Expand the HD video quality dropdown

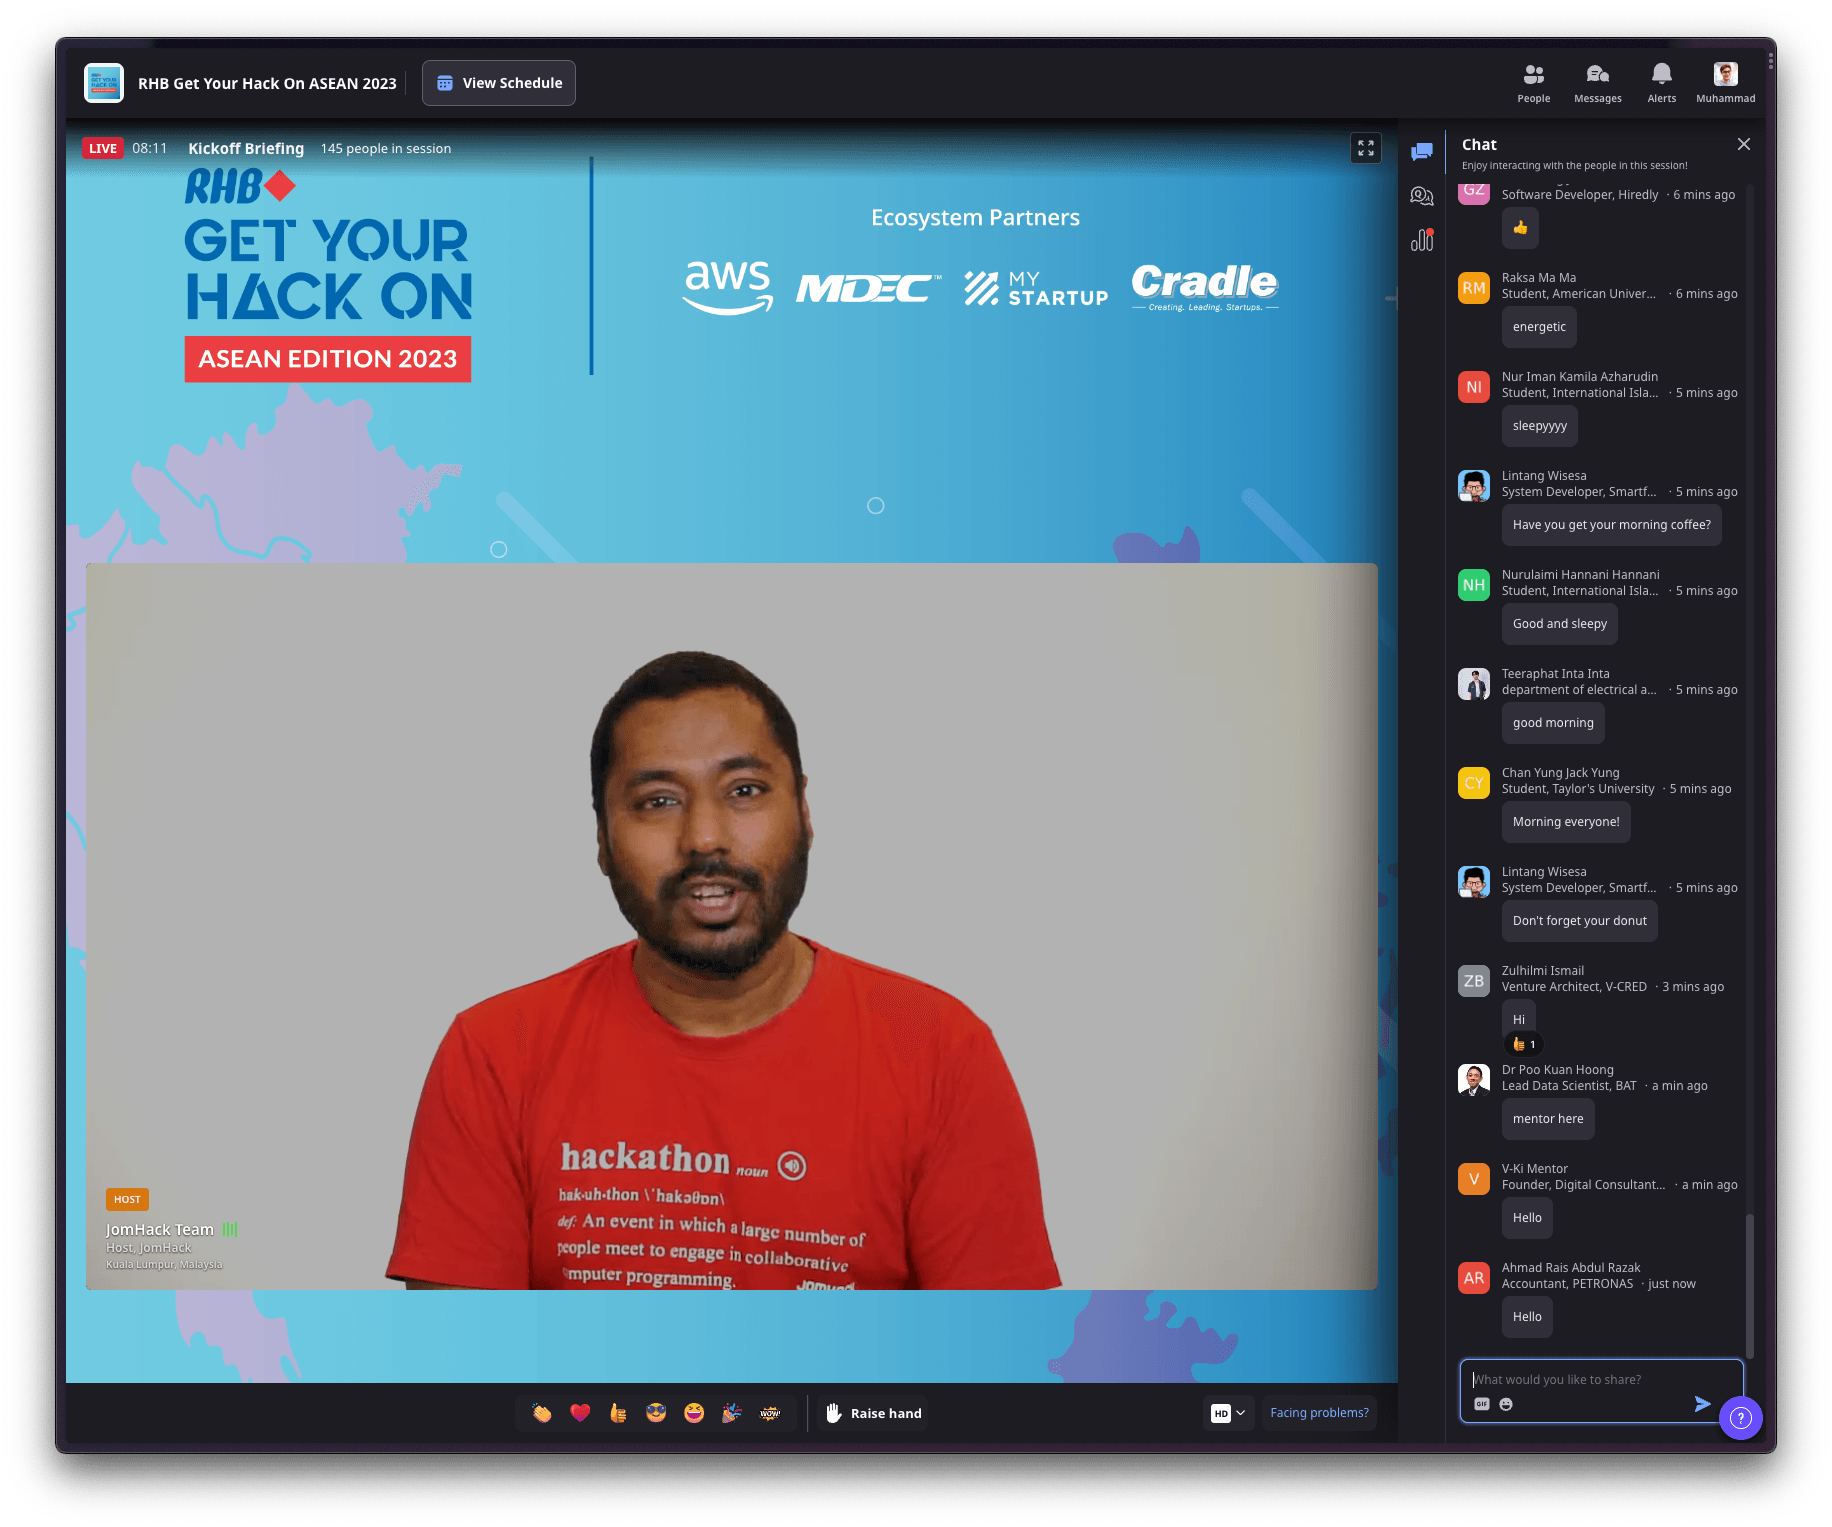(x=1229, y=1413)
